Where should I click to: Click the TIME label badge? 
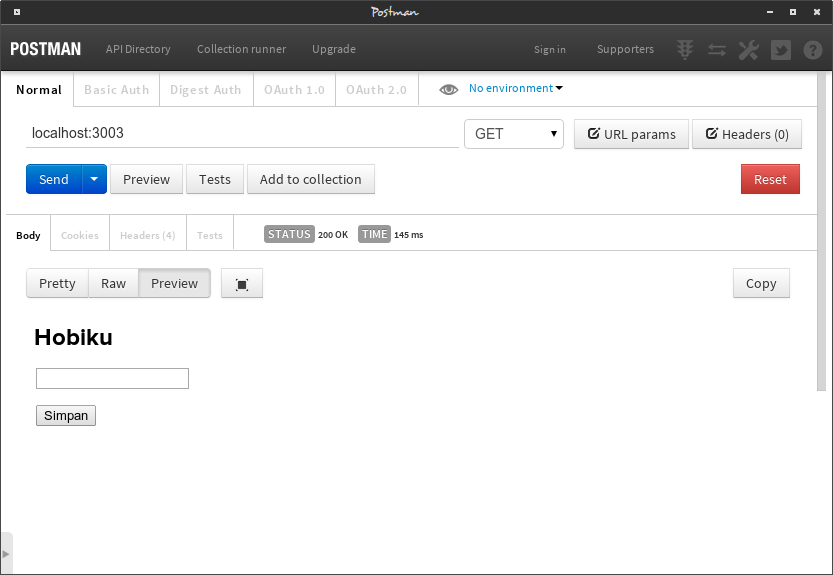click(x=375, y=234)
